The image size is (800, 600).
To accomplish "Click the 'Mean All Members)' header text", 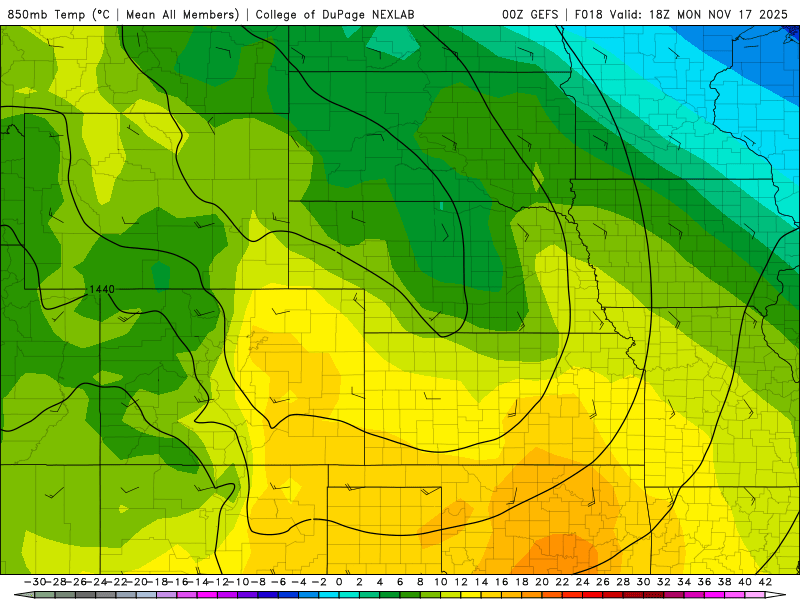I will [183, 14].
